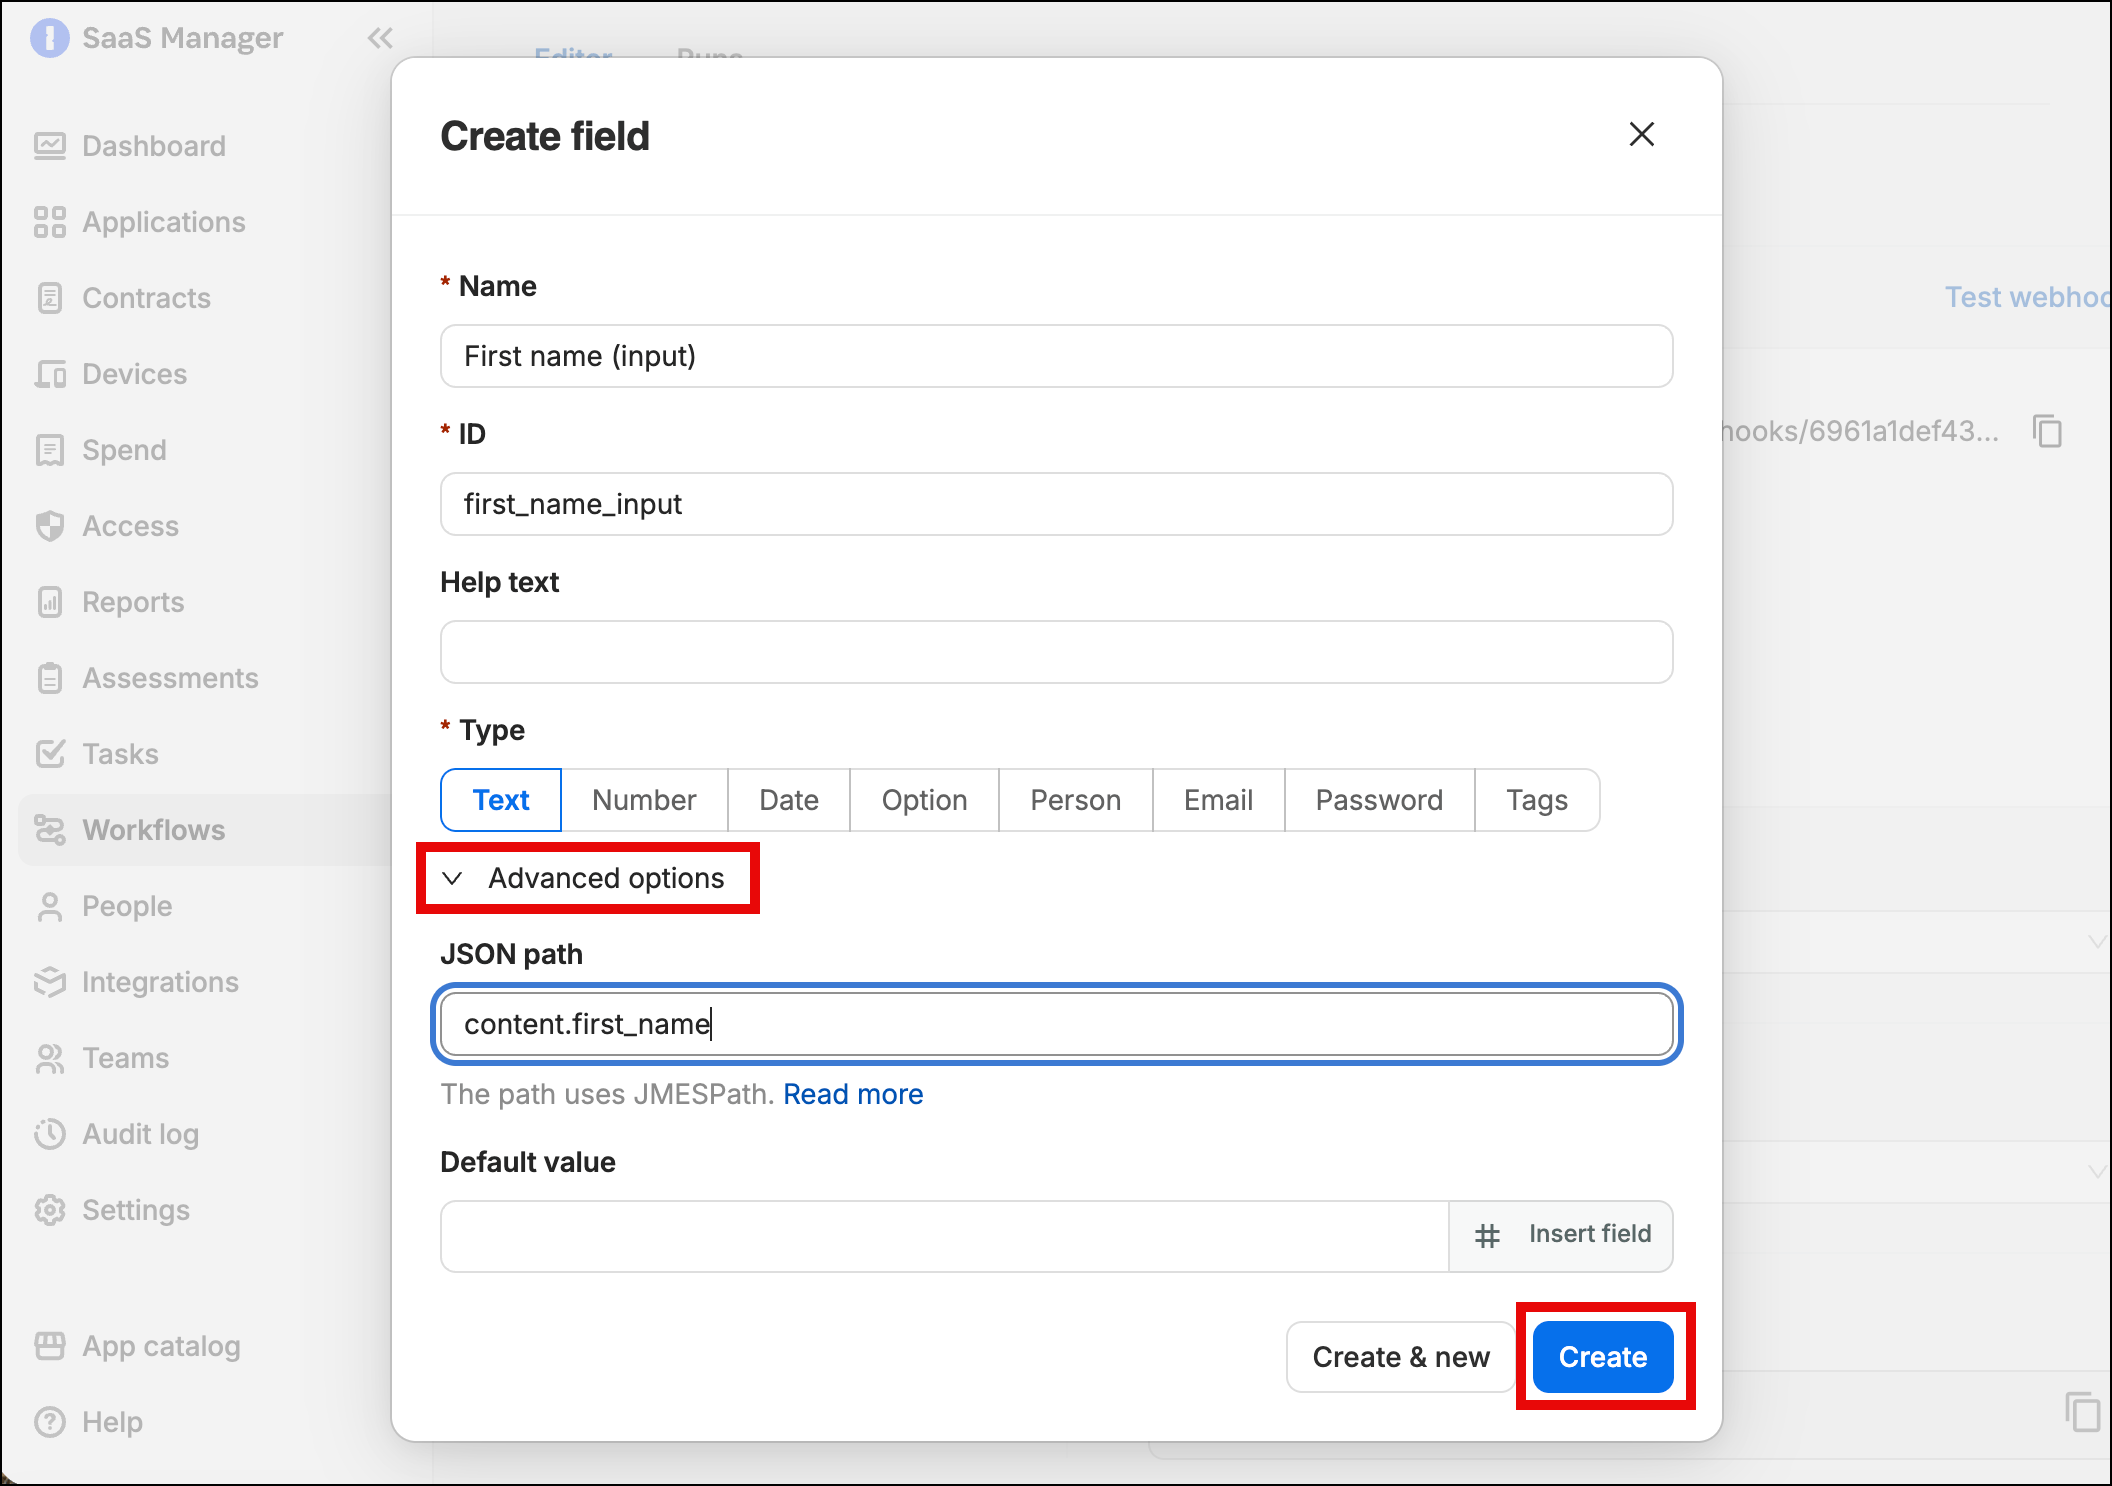Click the Default value input field
This screenshot has width=2112, height=1486.
945,1236
